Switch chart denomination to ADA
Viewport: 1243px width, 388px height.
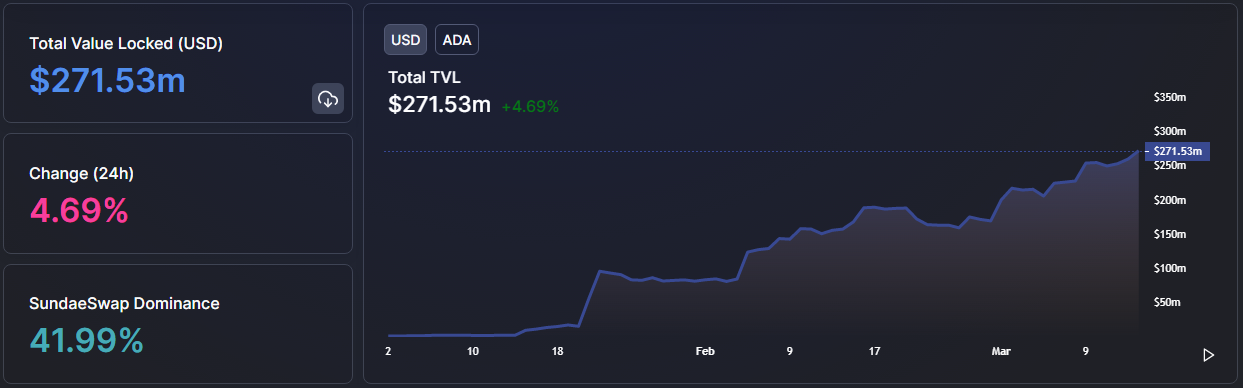[457, 39]
